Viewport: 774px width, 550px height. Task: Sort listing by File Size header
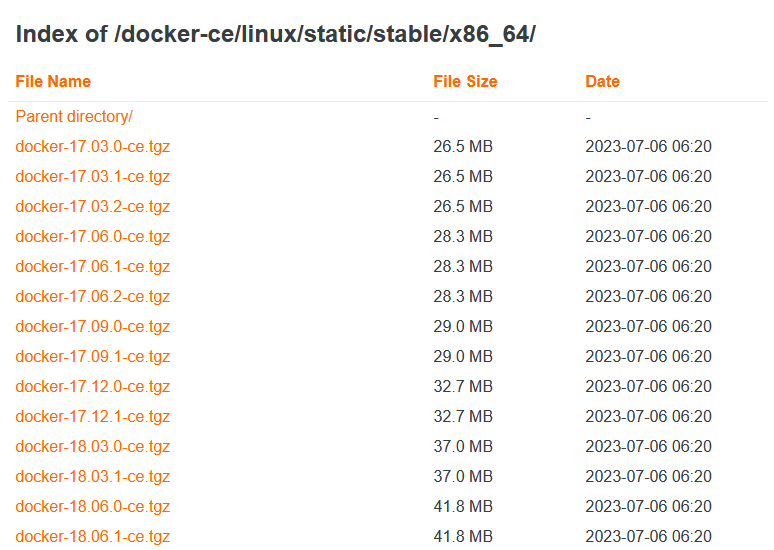(x=465, y=81)
